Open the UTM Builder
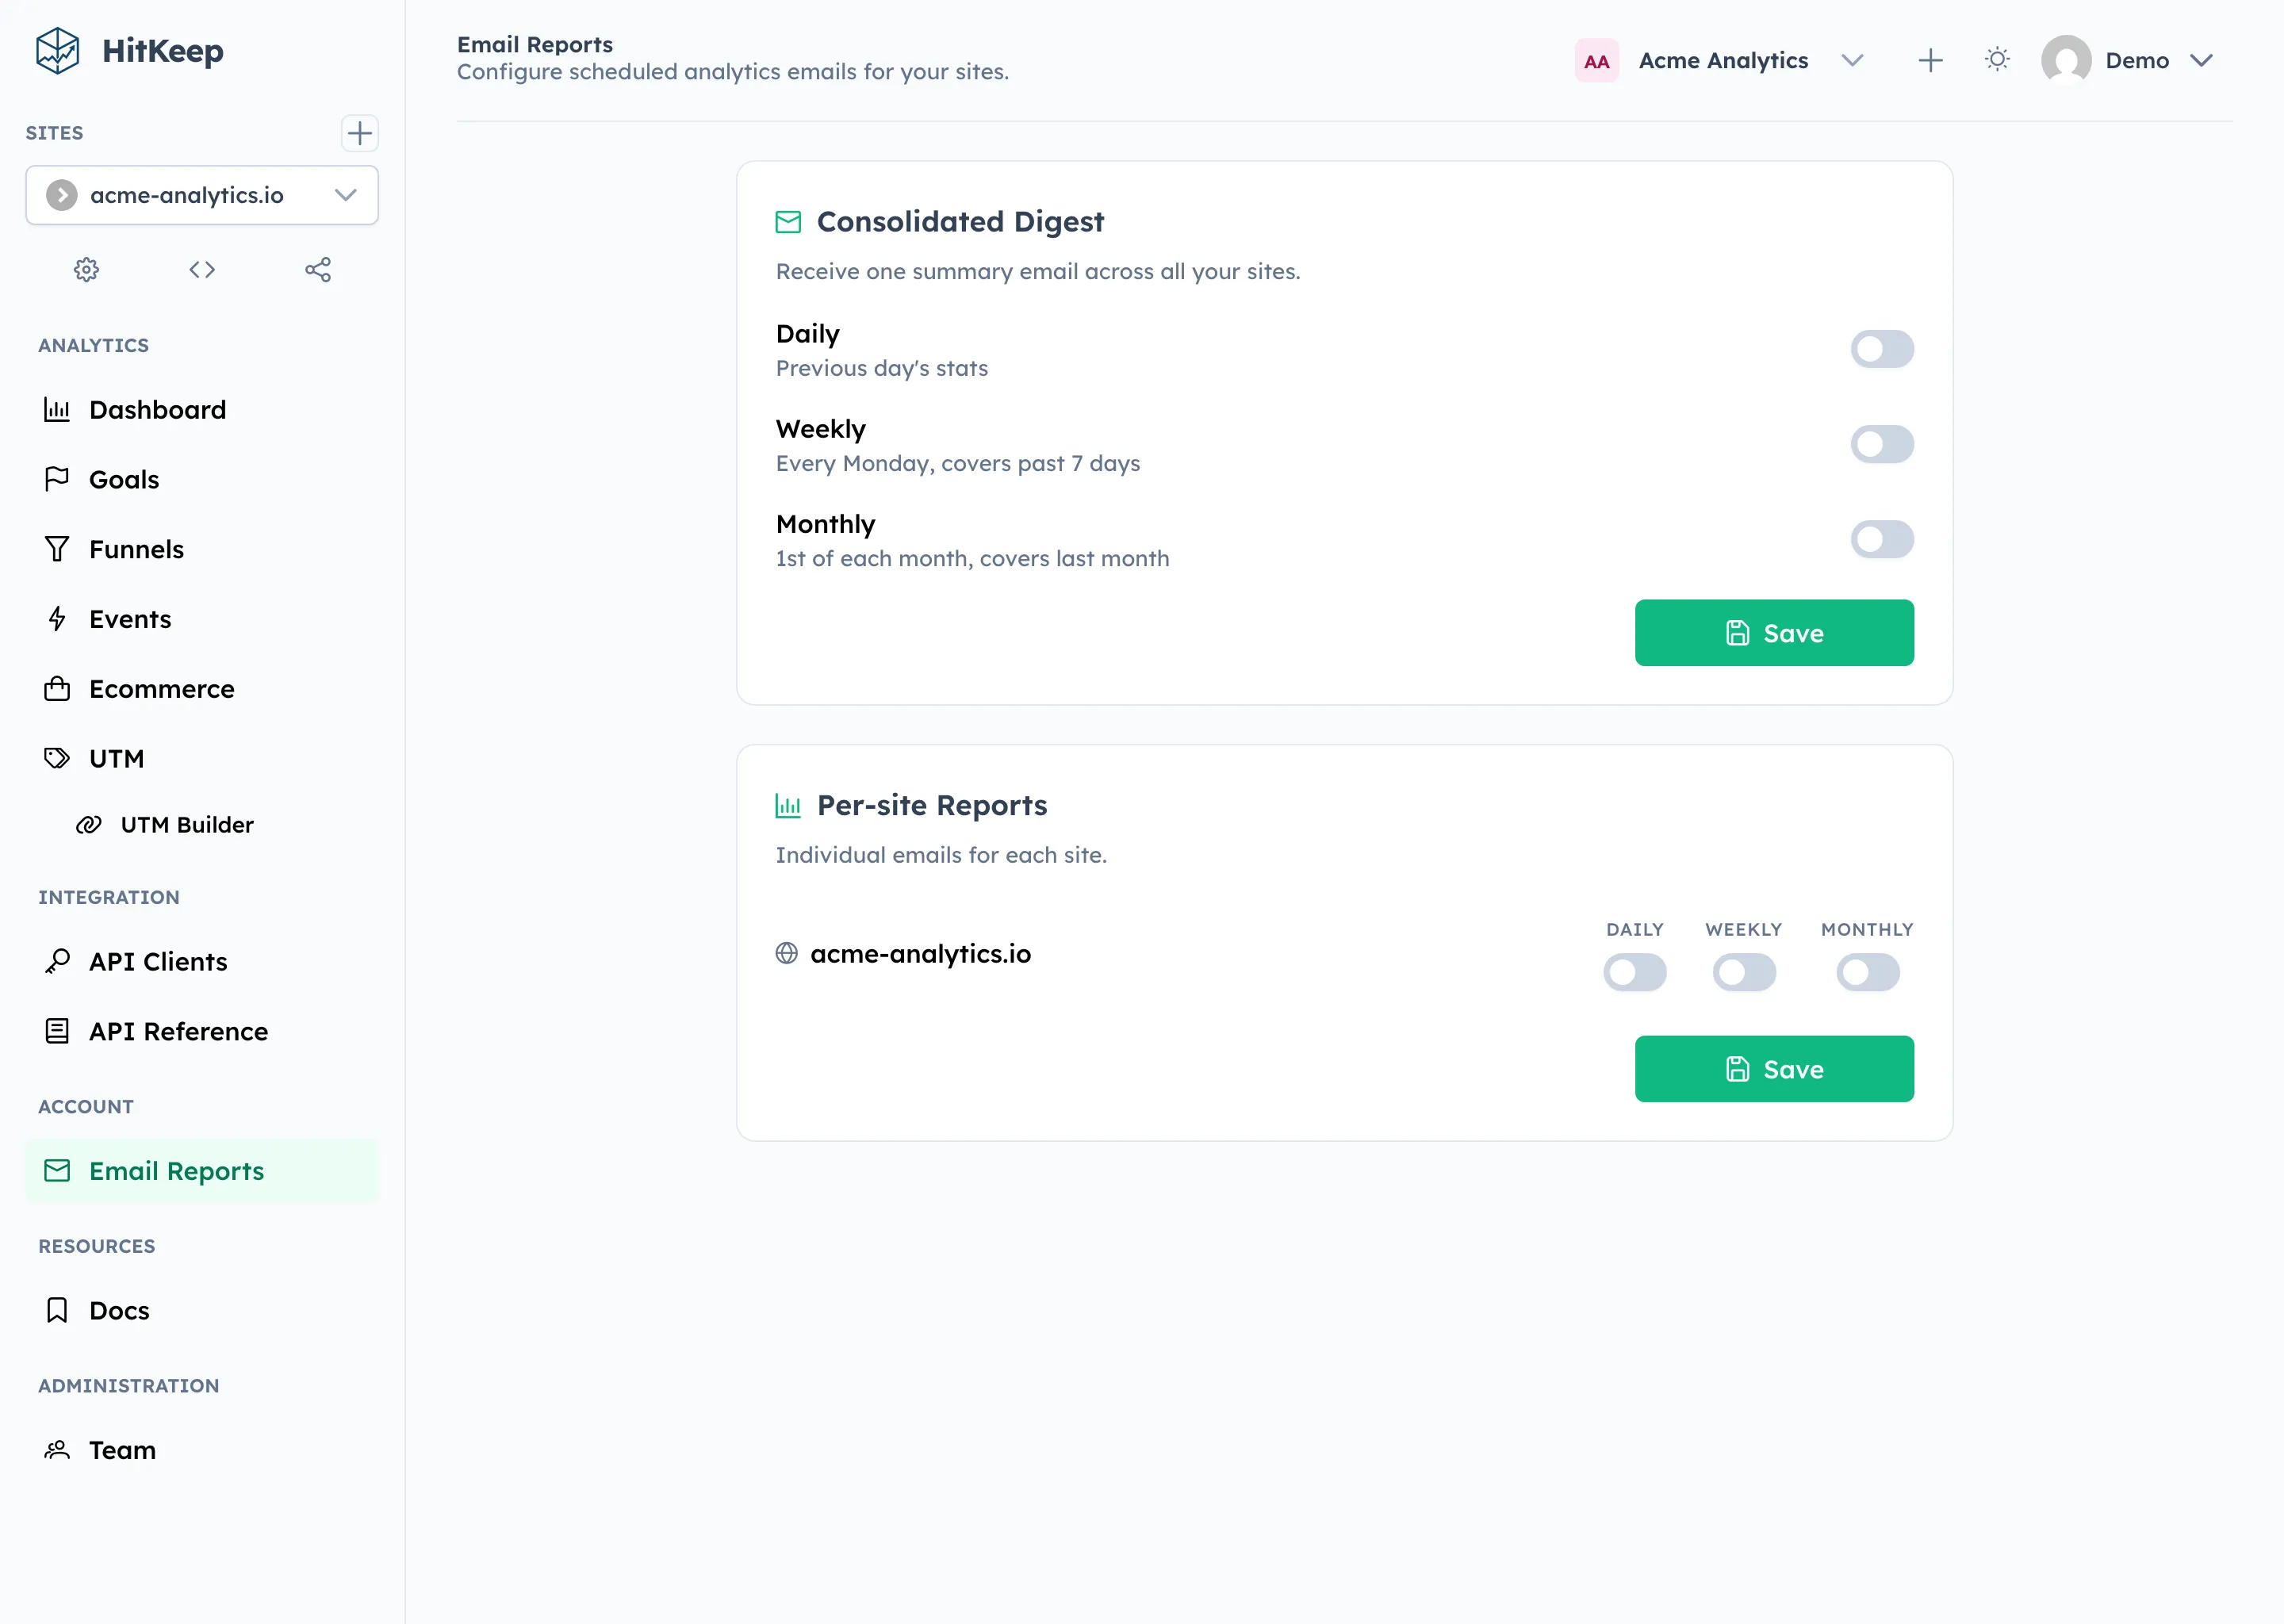The height and width of the screenshot is (1624, 2284). coord(186,824)
